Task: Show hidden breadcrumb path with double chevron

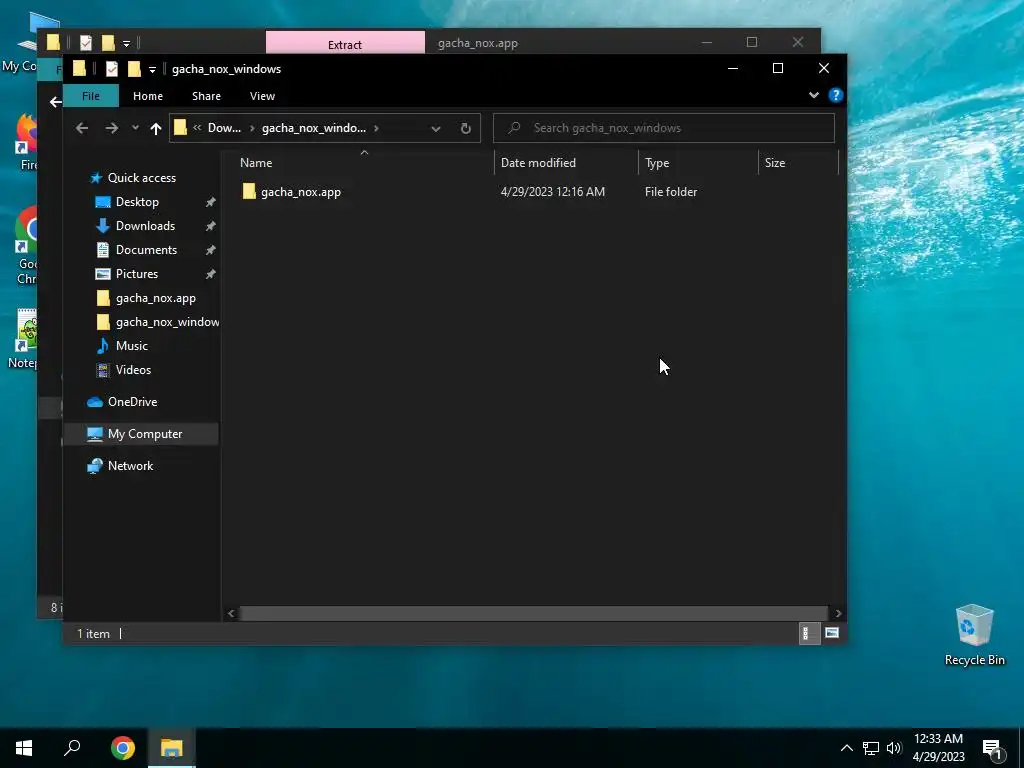Action: tap(197, 128)
